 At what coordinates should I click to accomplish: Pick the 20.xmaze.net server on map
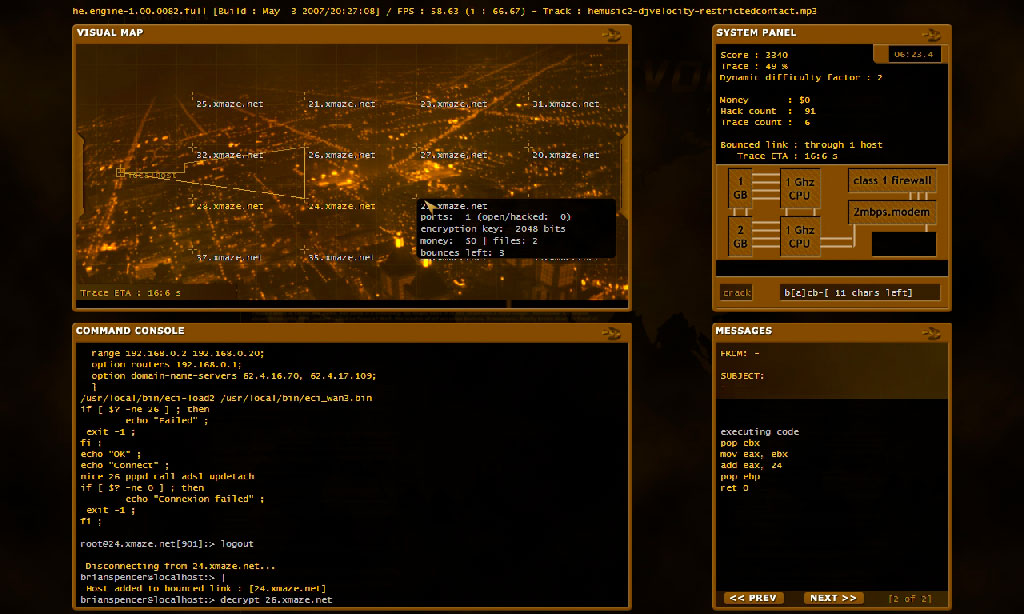(564, 155)
